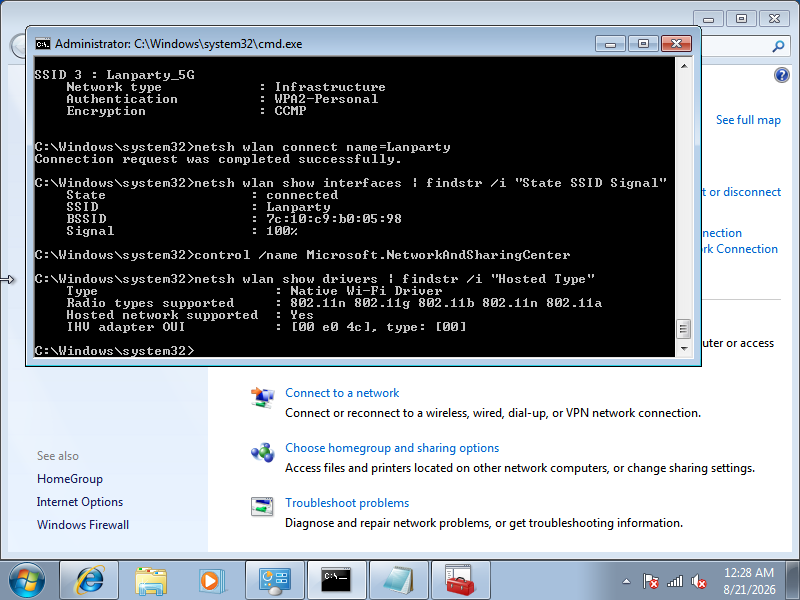Click Authentication WPA2-Personal line
Image resolution: width=800 pixels, height=600 pixels.
coord(222,99)
